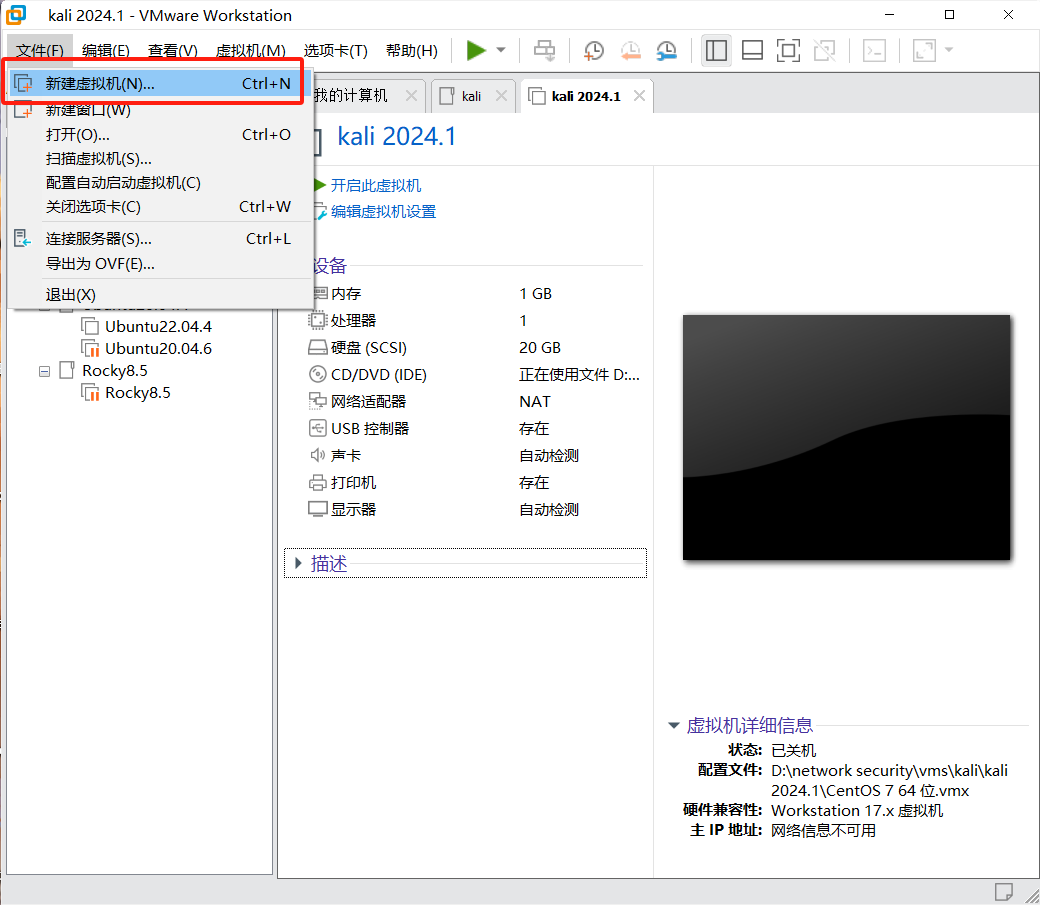This screenshot has height=905, width=1040.
Task: Open the 选项卡(T) menu
Action: point(336,51)
